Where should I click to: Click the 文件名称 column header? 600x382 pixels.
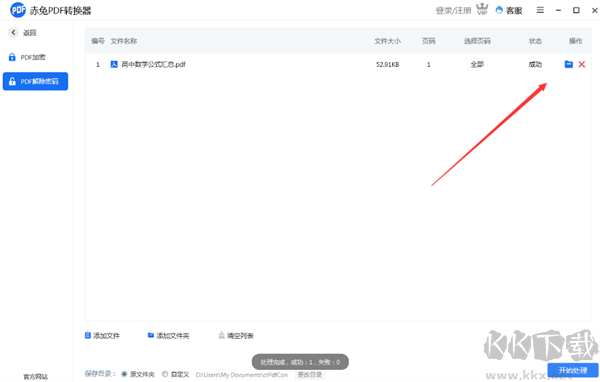point(124,41)
